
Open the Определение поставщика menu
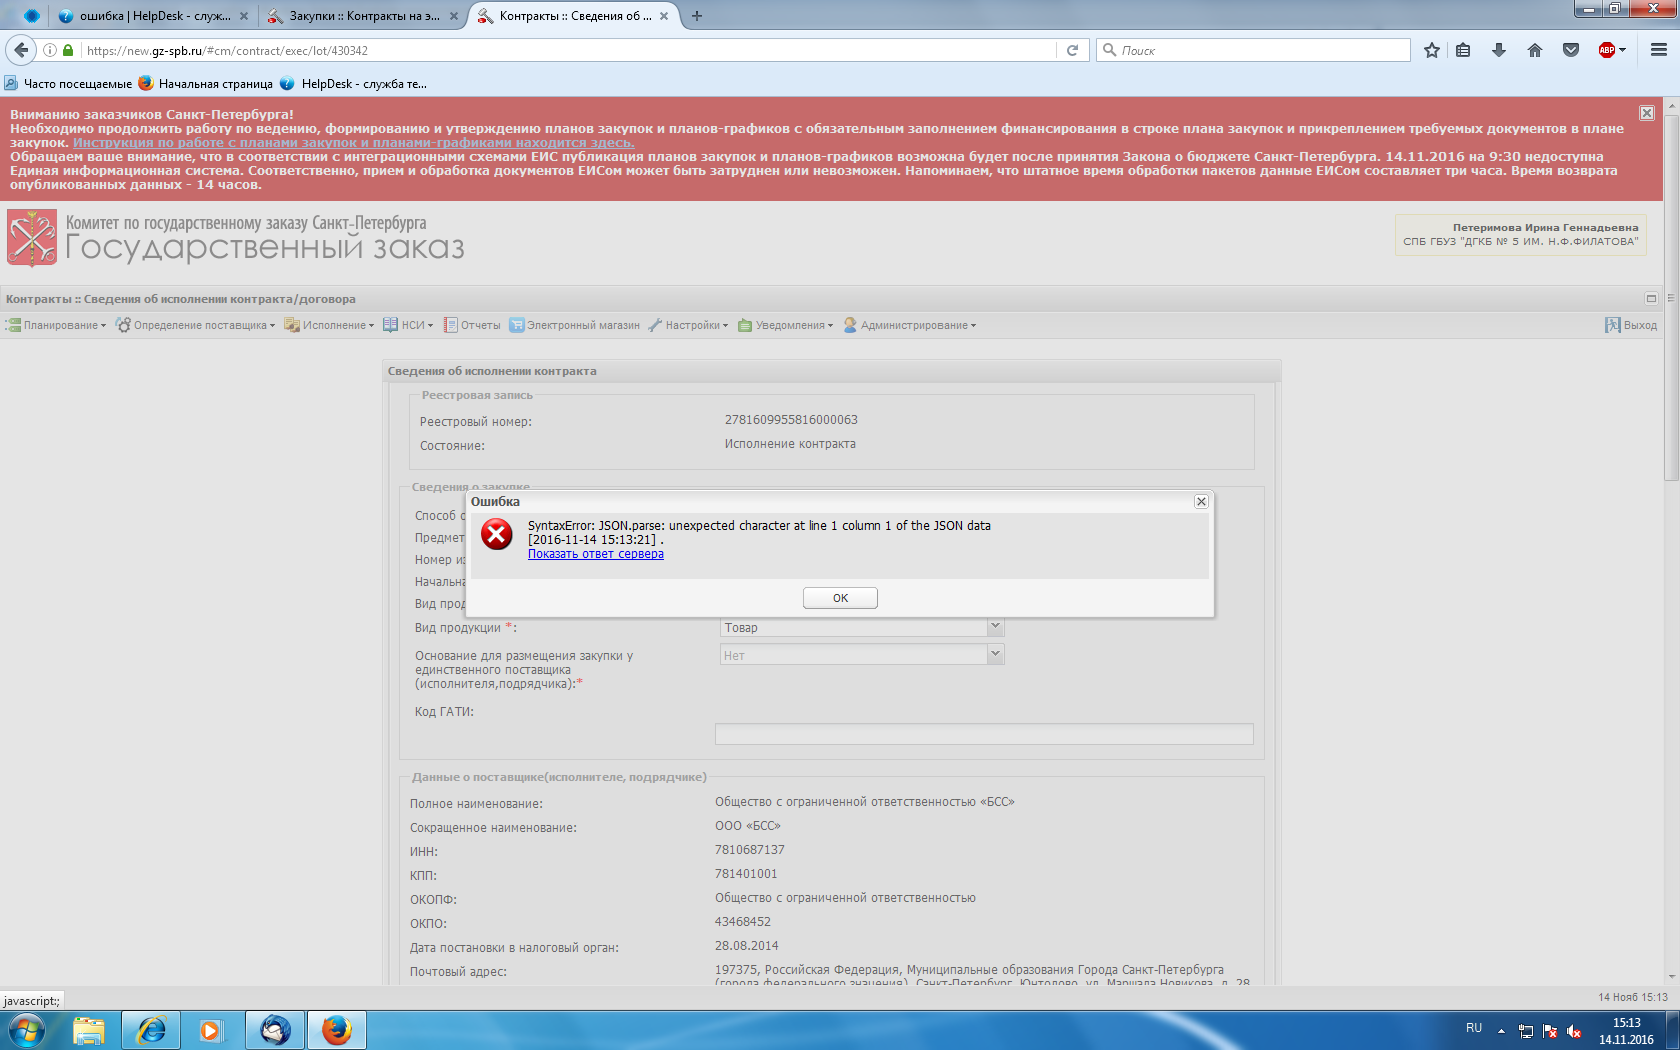pyautogui.click(x=195, y=325)
